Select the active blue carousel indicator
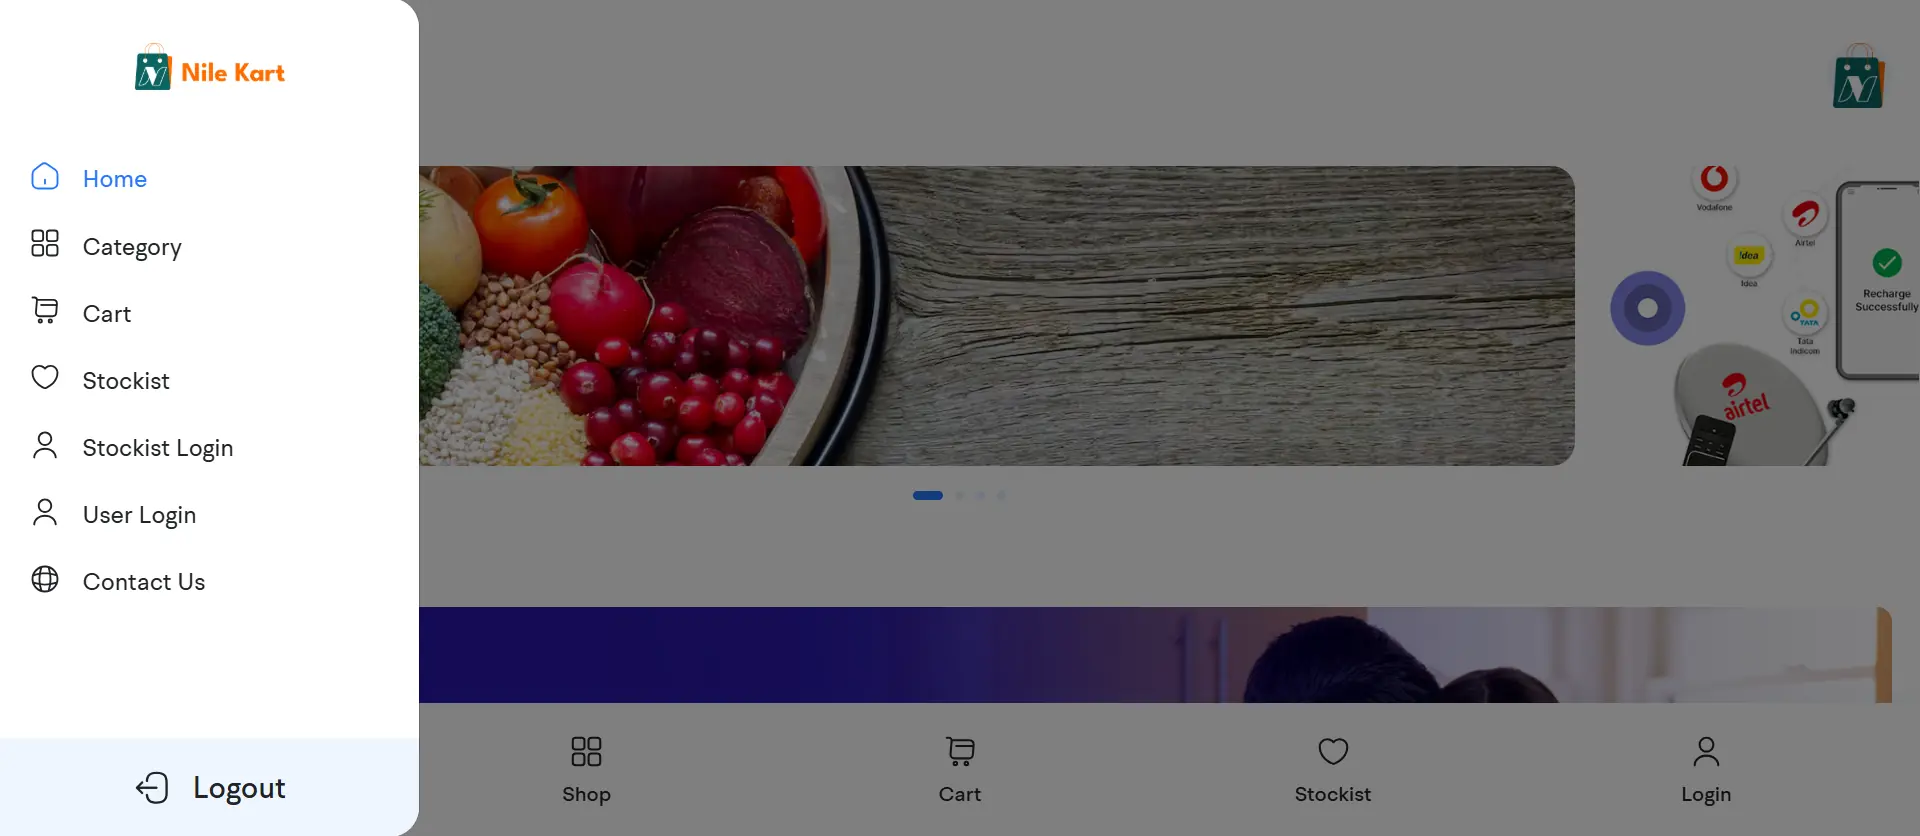This screenshot has height=836, width=1920. click(928, 495)
